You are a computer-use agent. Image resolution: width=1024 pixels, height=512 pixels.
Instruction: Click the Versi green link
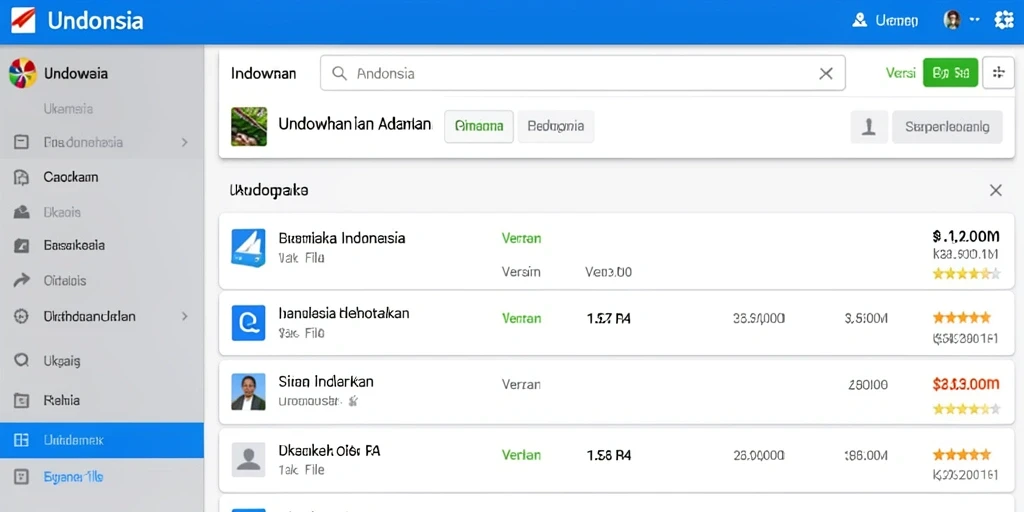(900, 73)
